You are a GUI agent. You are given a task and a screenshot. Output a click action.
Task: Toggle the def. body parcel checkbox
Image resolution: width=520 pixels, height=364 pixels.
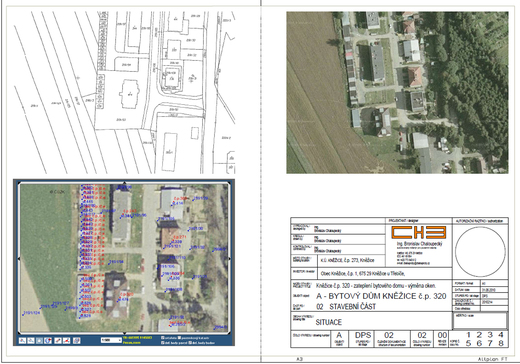[x=163, y=343]
